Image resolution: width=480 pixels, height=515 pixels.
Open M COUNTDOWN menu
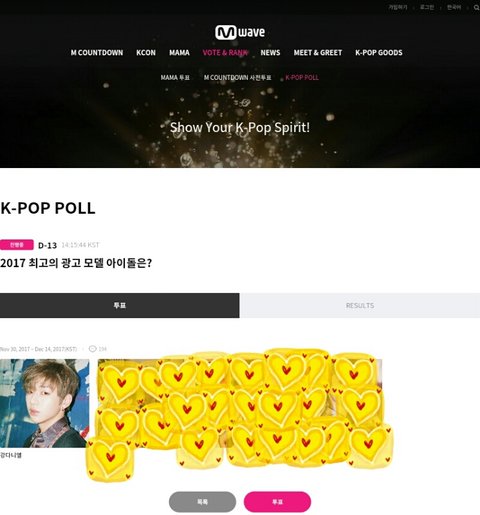97,53
